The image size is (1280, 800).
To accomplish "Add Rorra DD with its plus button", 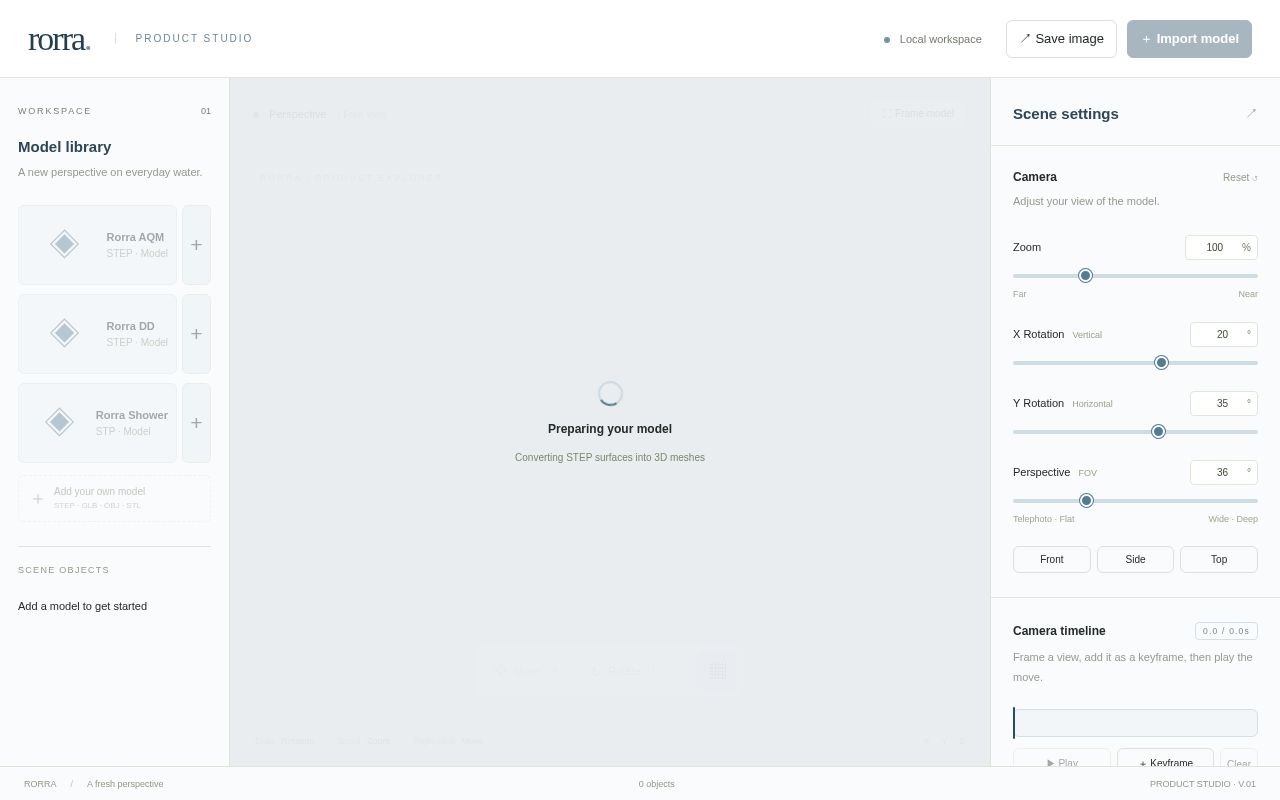I will click(x=196, y=334).
